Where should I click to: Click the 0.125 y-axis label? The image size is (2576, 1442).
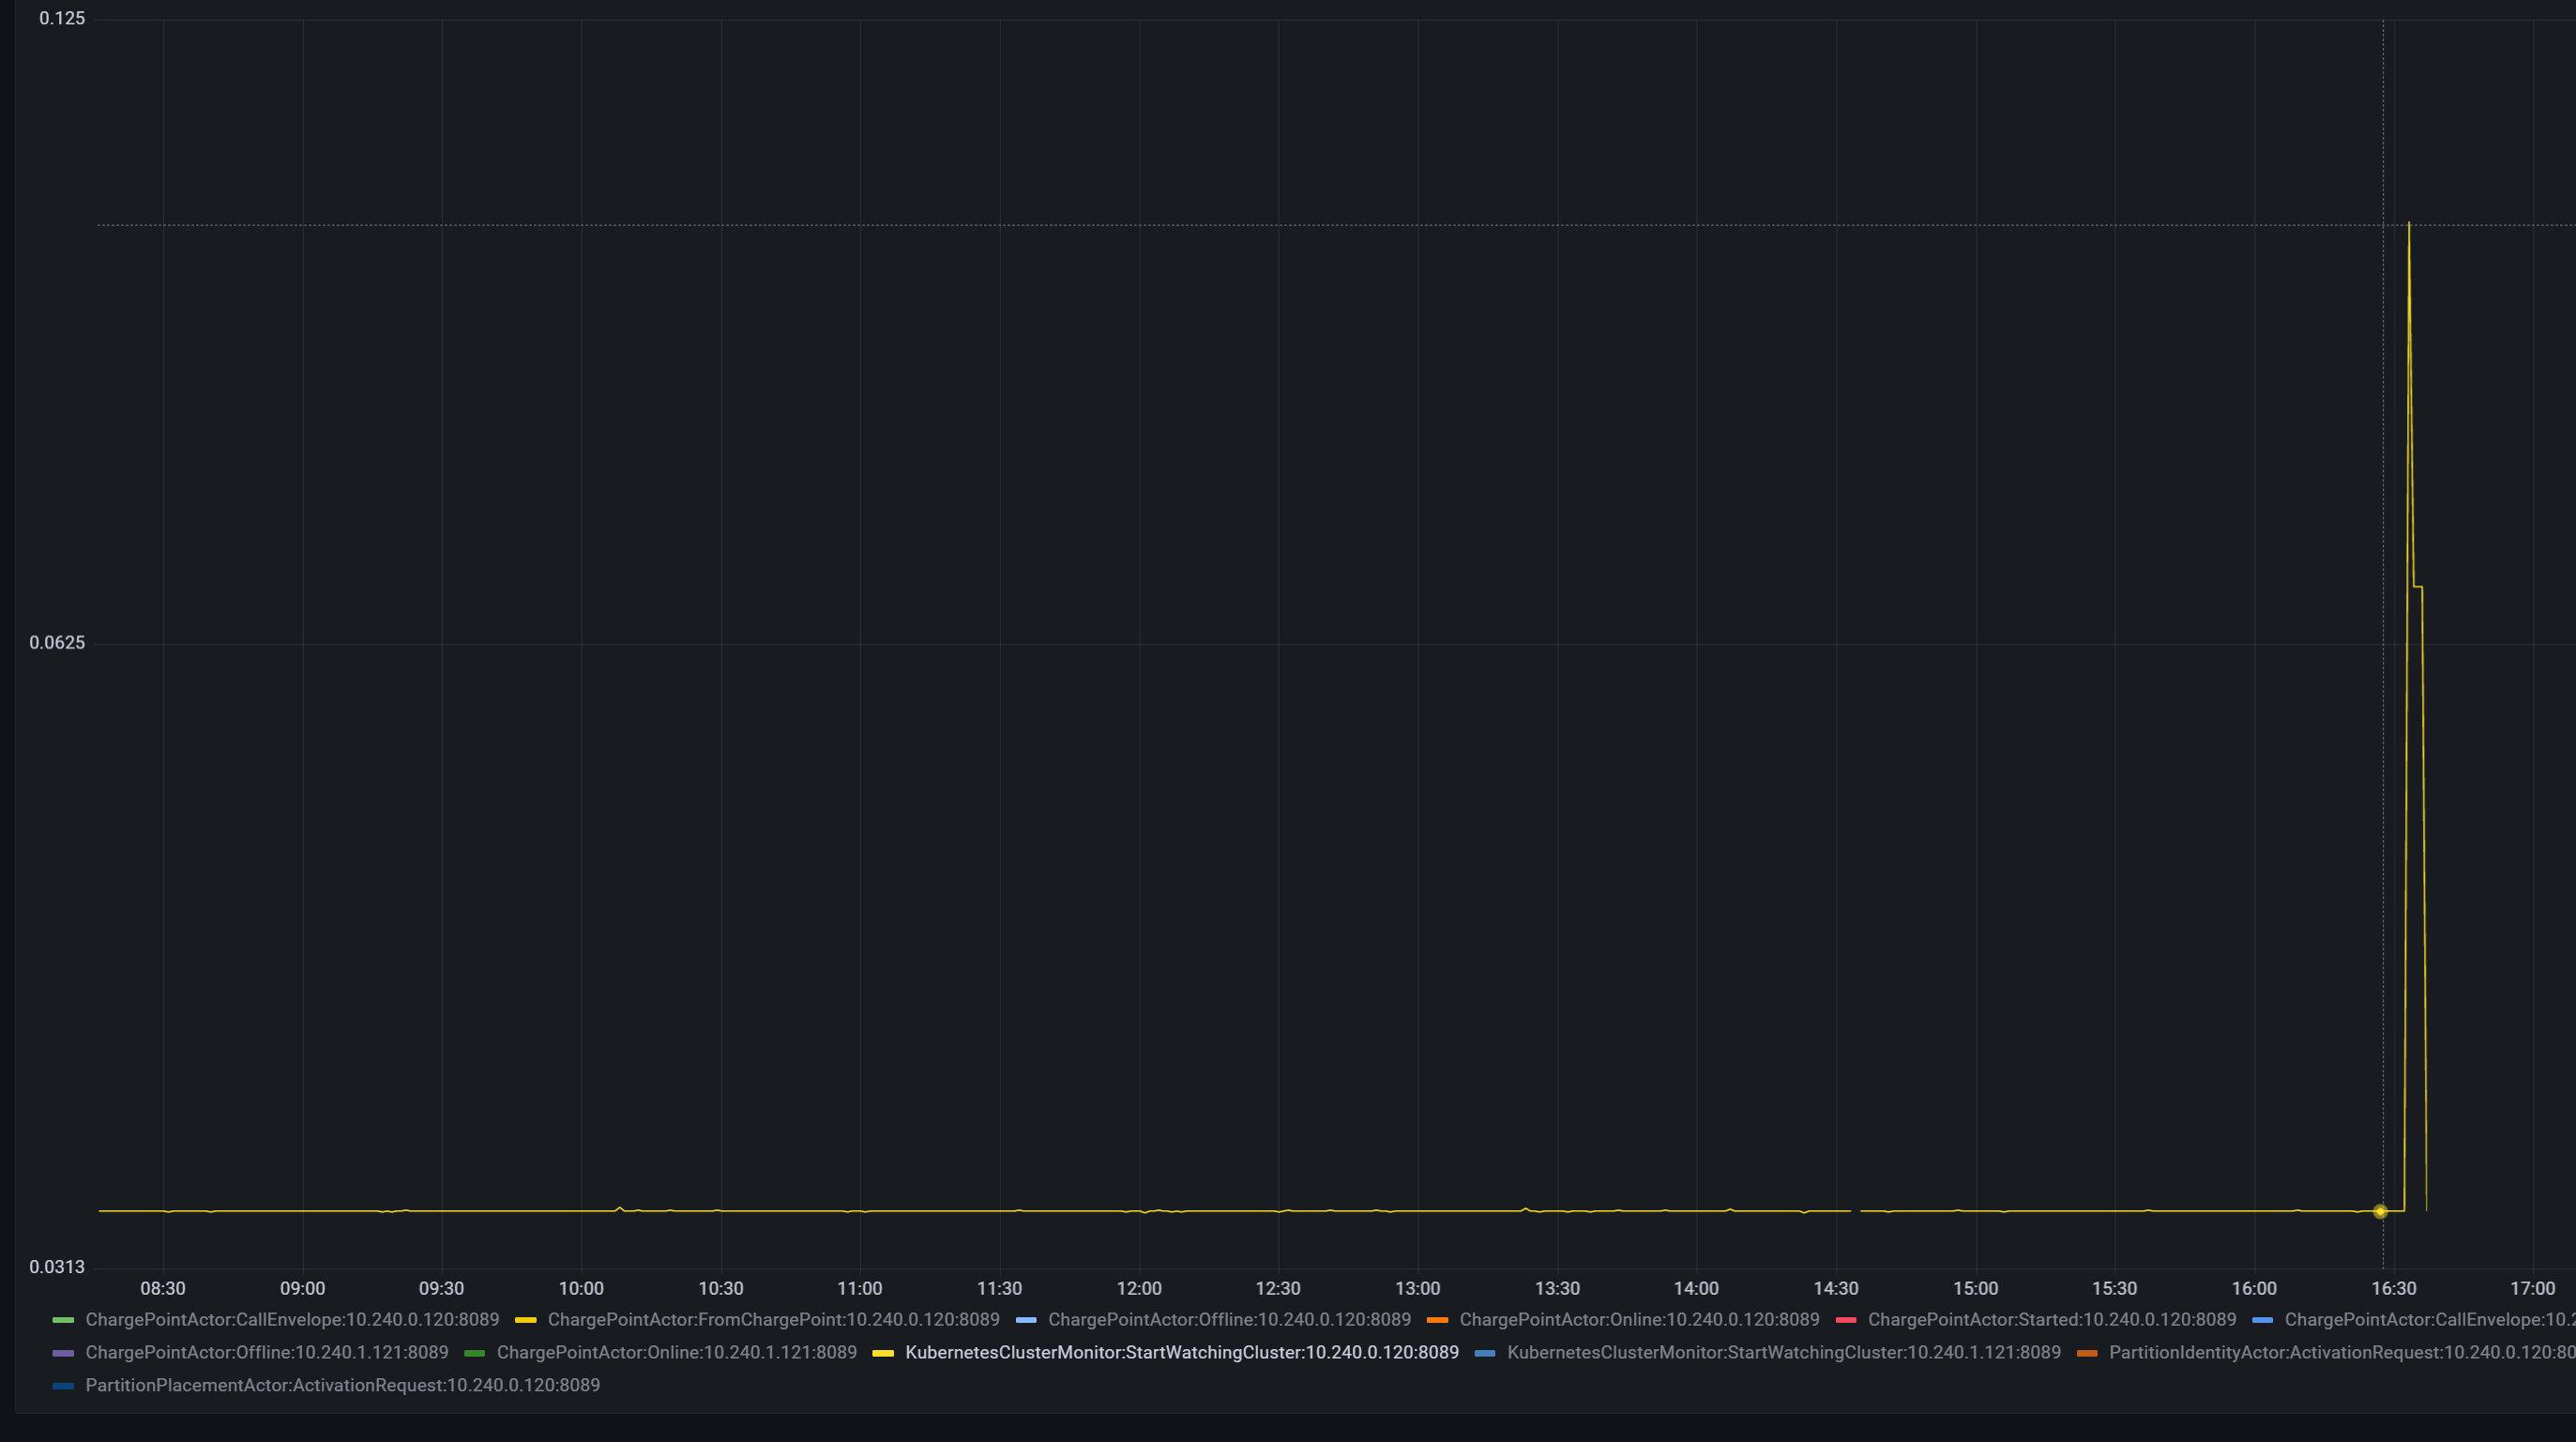point(62,18)
